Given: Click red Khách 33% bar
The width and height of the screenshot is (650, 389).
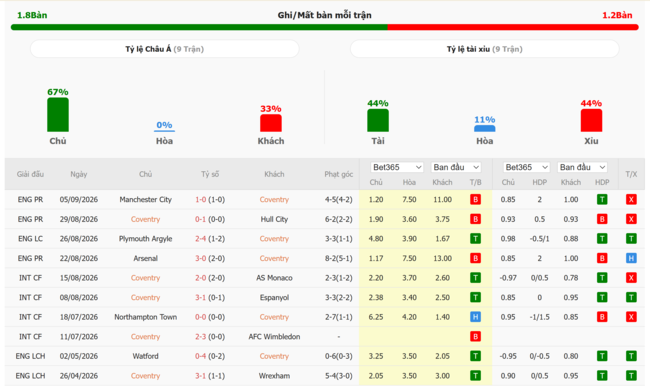Looking at the screenshot, I should tap(271, 123).
